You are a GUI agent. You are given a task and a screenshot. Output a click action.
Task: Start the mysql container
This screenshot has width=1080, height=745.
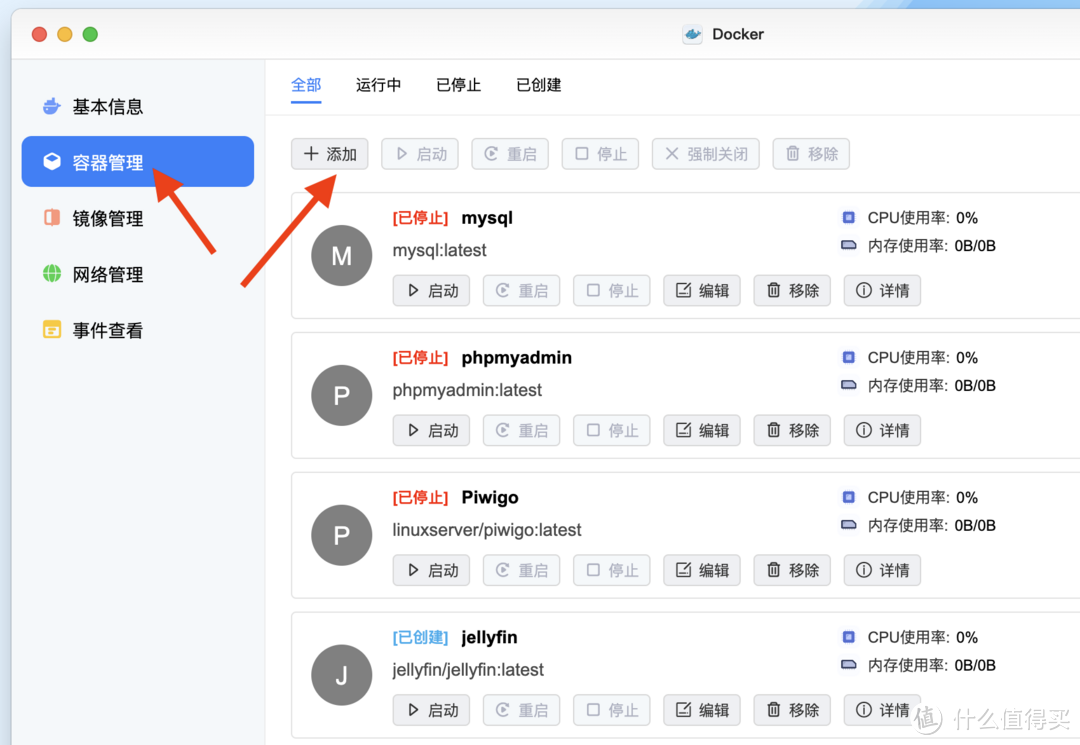(x=431, y=291)
